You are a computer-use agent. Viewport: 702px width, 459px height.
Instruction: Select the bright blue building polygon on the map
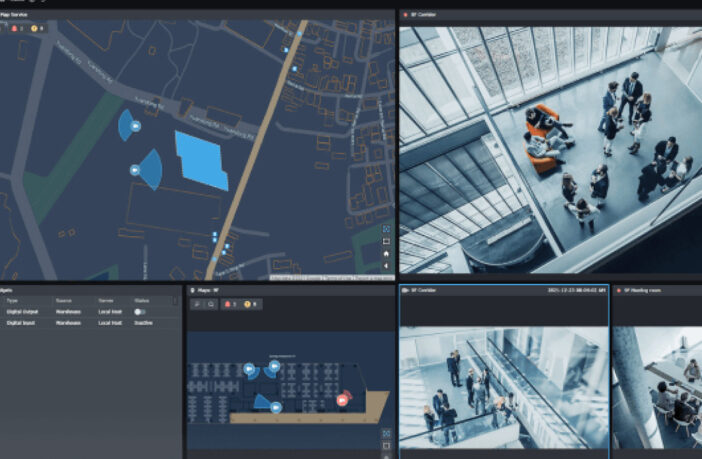[201, 161]
